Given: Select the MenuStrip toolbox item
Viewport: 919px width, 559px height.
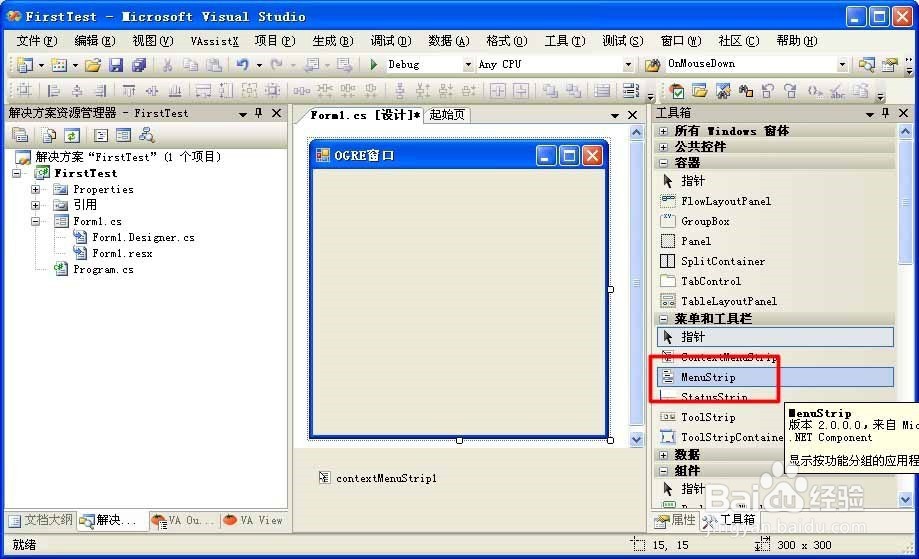Looking at the screenshot, I should tap(775, 377).
